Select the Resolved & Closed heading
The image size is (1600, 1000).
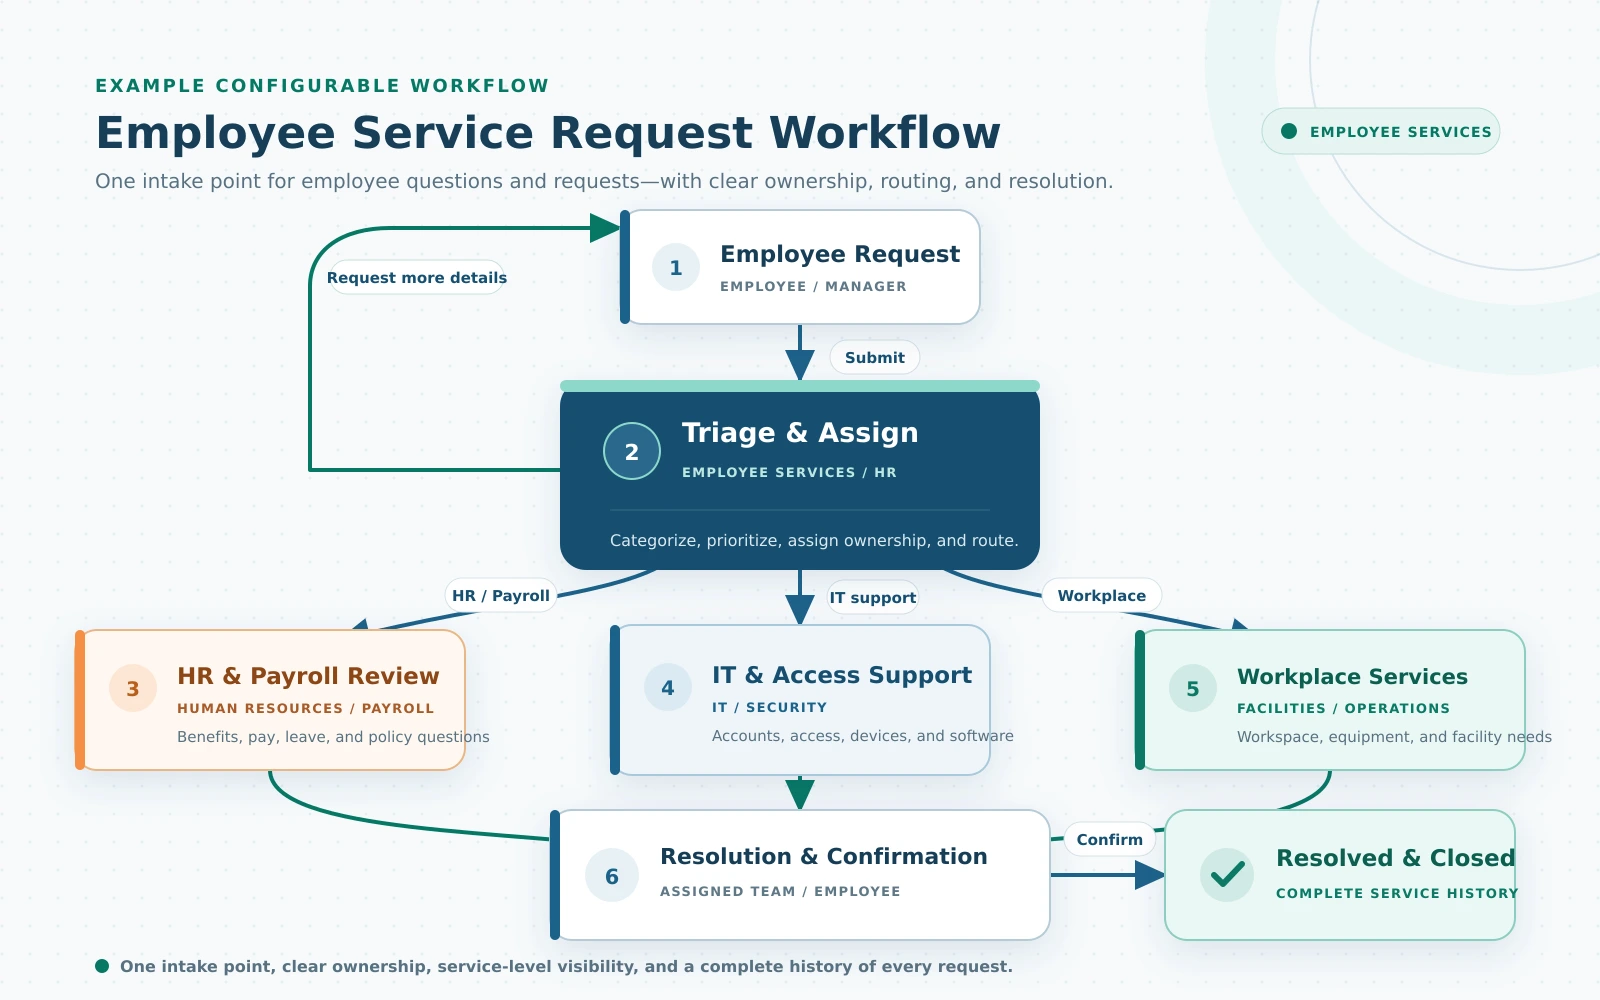pyautogui.click(x=1396, y=858)
